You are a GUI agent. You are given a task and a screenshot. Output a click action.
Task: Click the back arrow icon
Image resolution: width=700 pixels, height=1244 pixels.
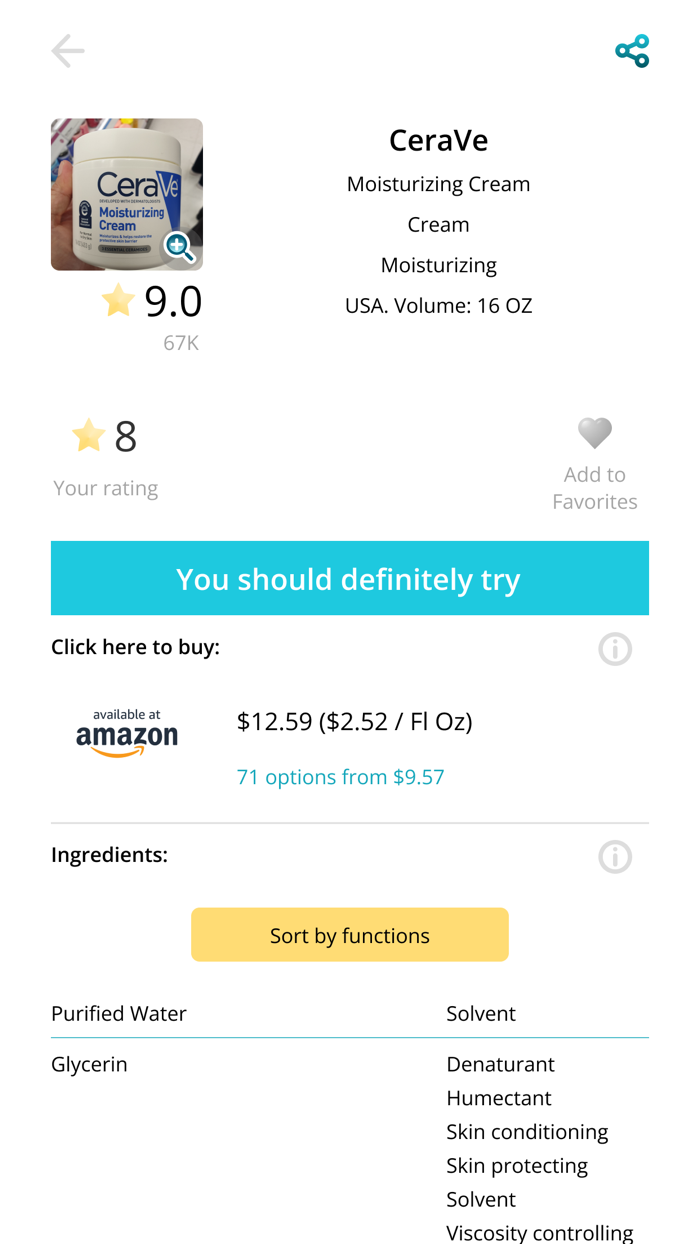tap(67, 50)
